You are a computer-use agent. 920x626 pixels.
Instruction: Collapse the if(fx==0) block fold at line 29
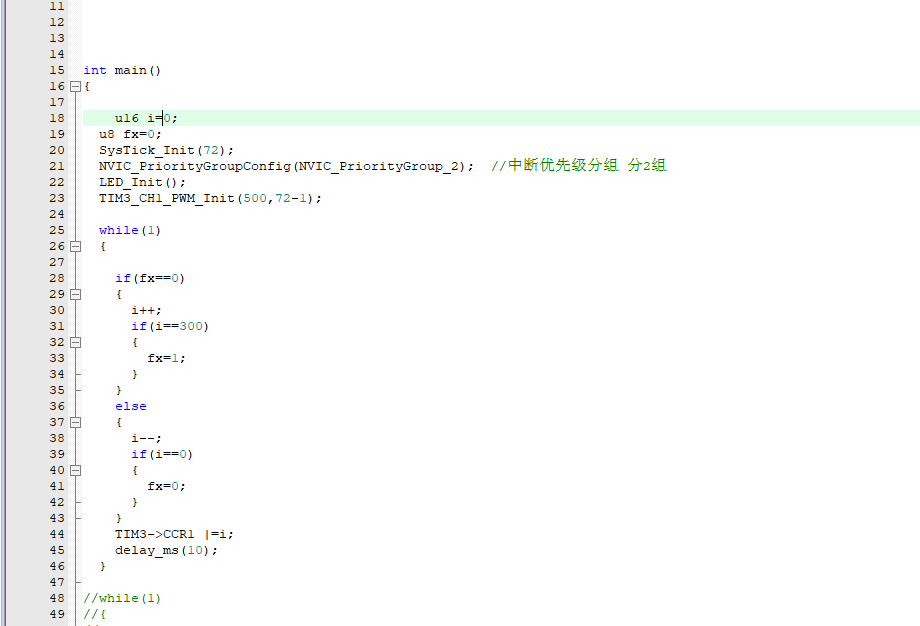[x=75, y=294]
